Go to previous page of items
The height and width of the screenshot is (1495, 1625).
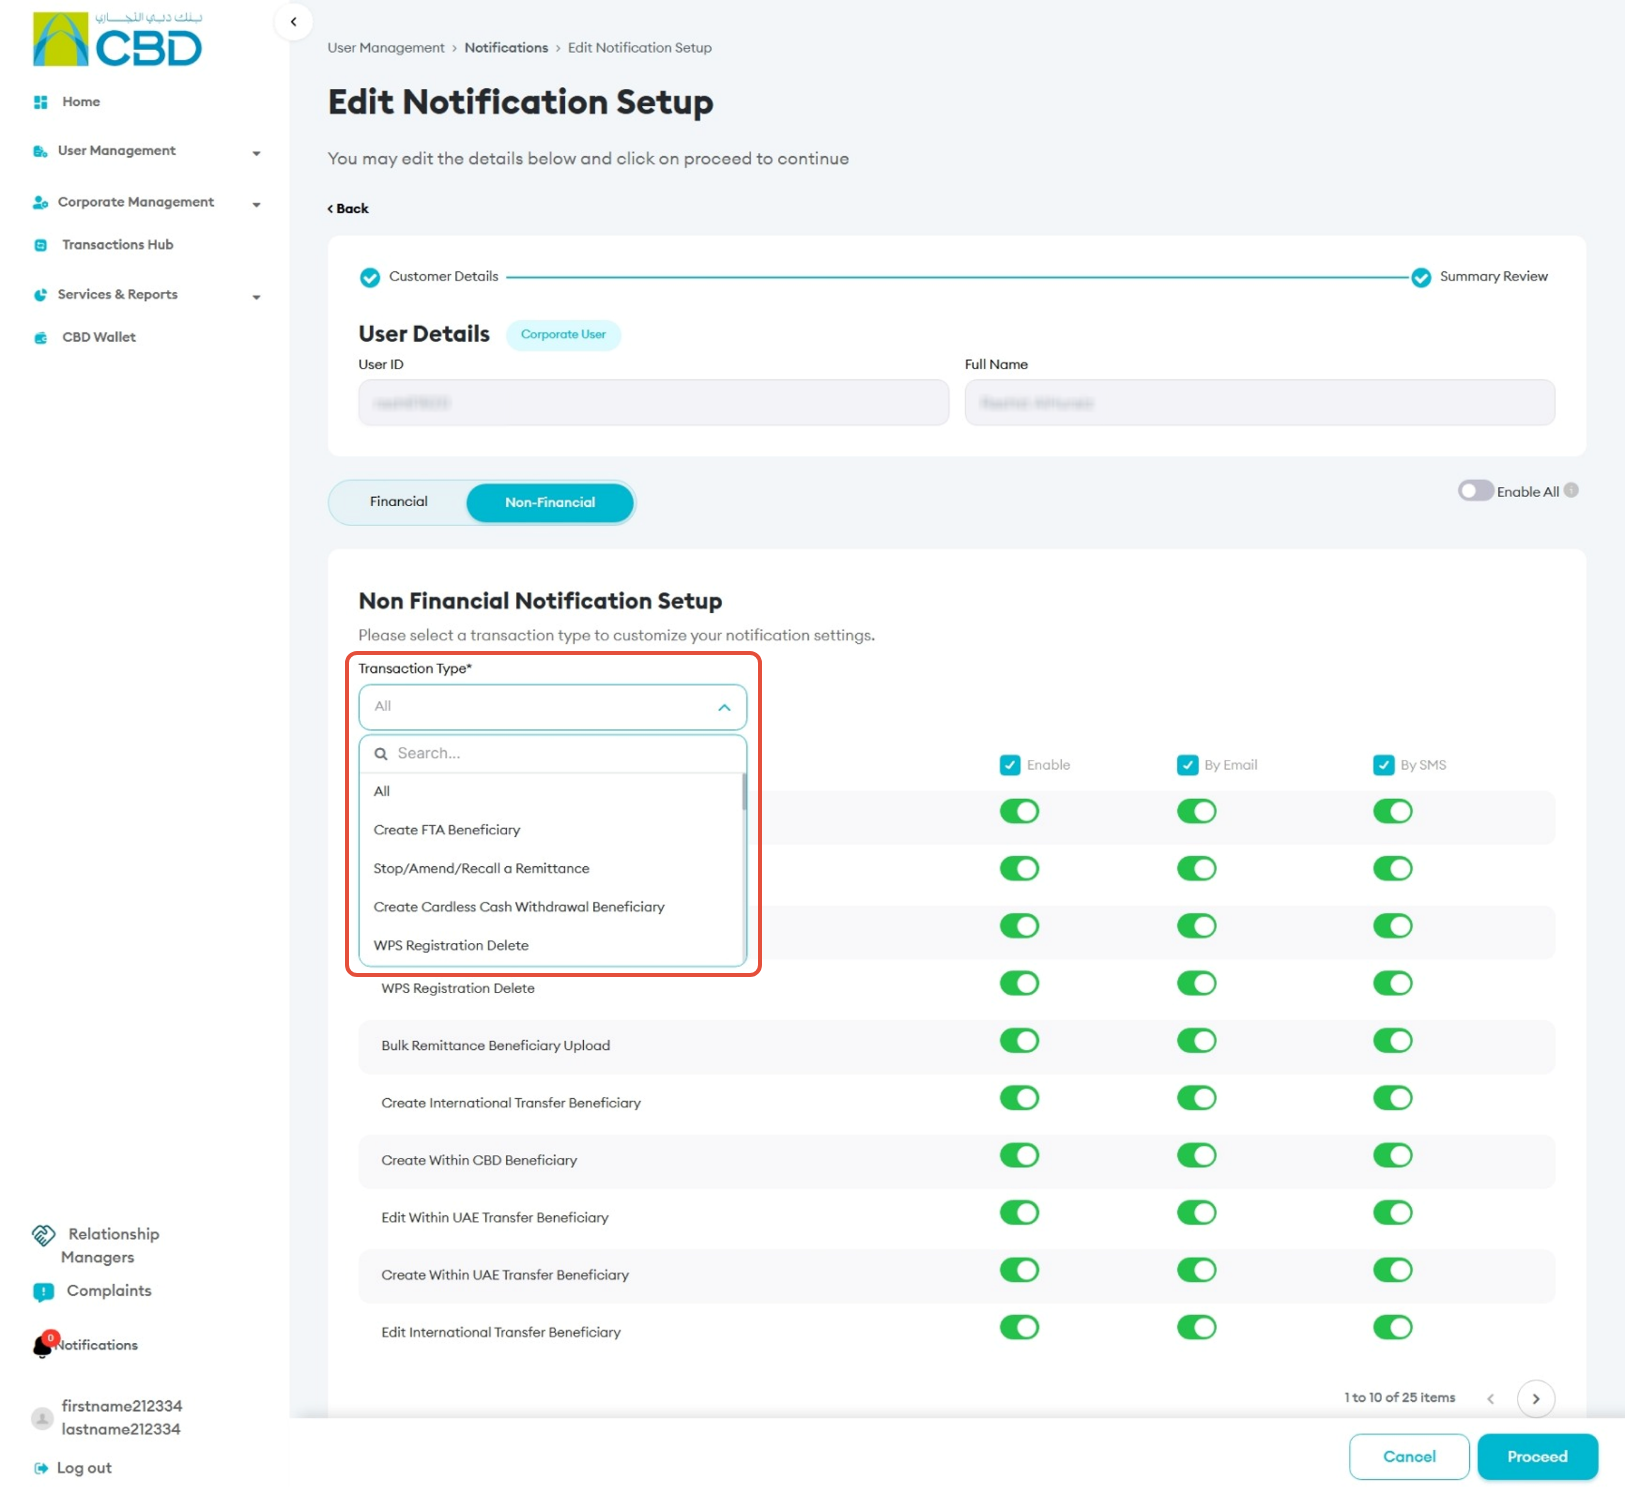(1491, 1399)
